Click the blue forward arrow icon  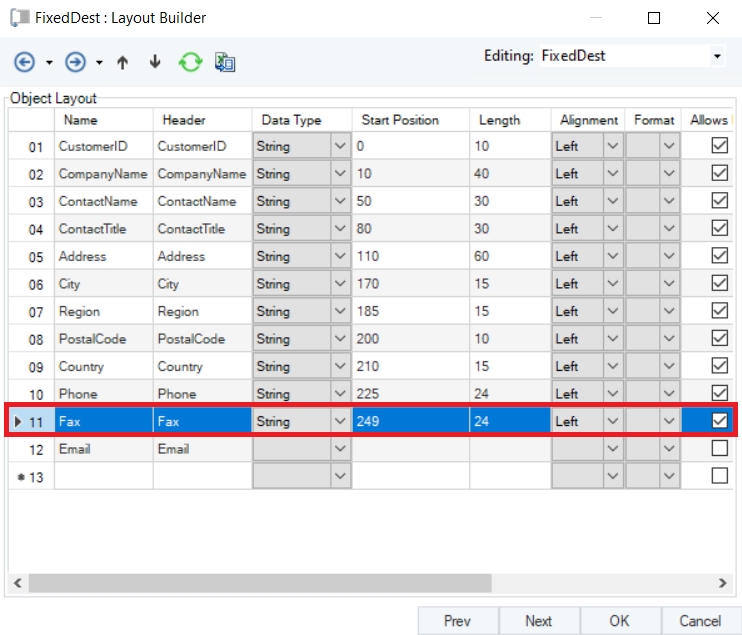click(x=75, y=62)
